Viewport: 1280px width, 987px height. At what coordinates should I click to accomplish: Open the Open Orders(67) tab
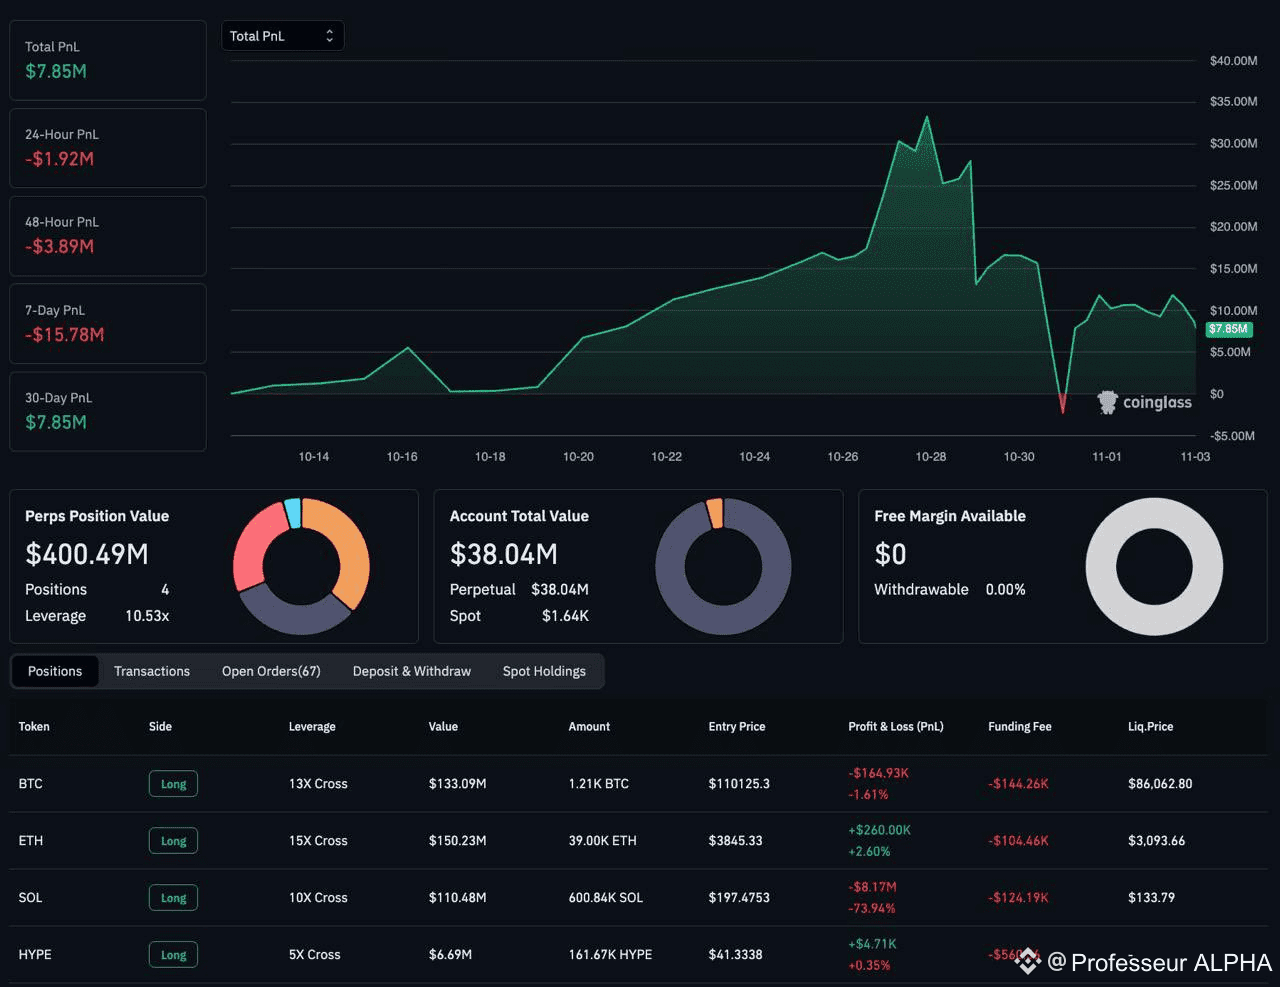(271, 671)
